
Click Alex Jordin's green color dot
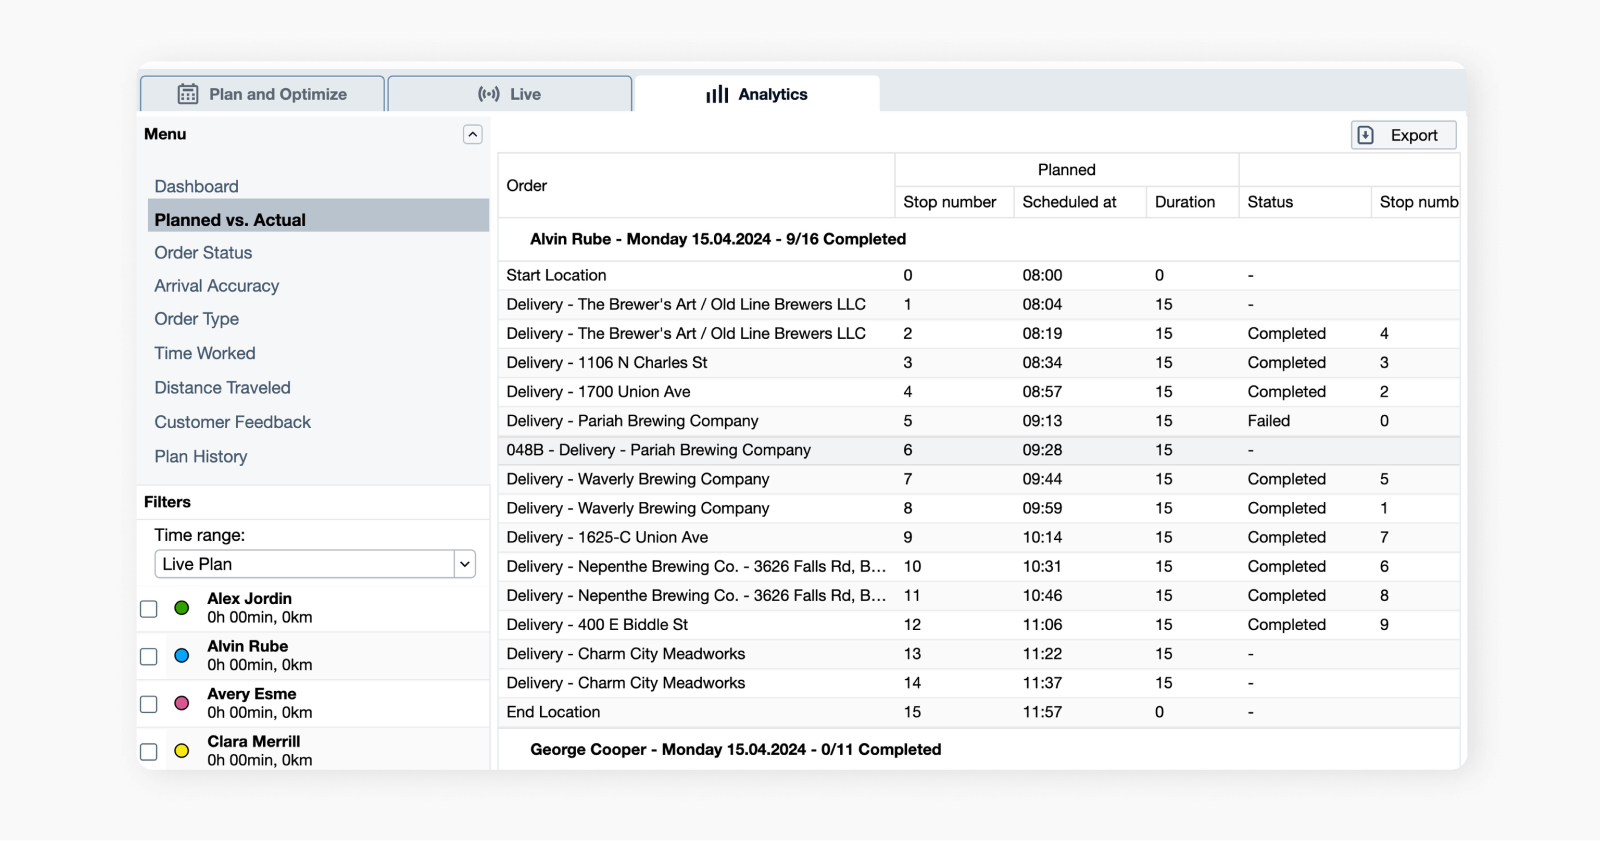point(182,608)
